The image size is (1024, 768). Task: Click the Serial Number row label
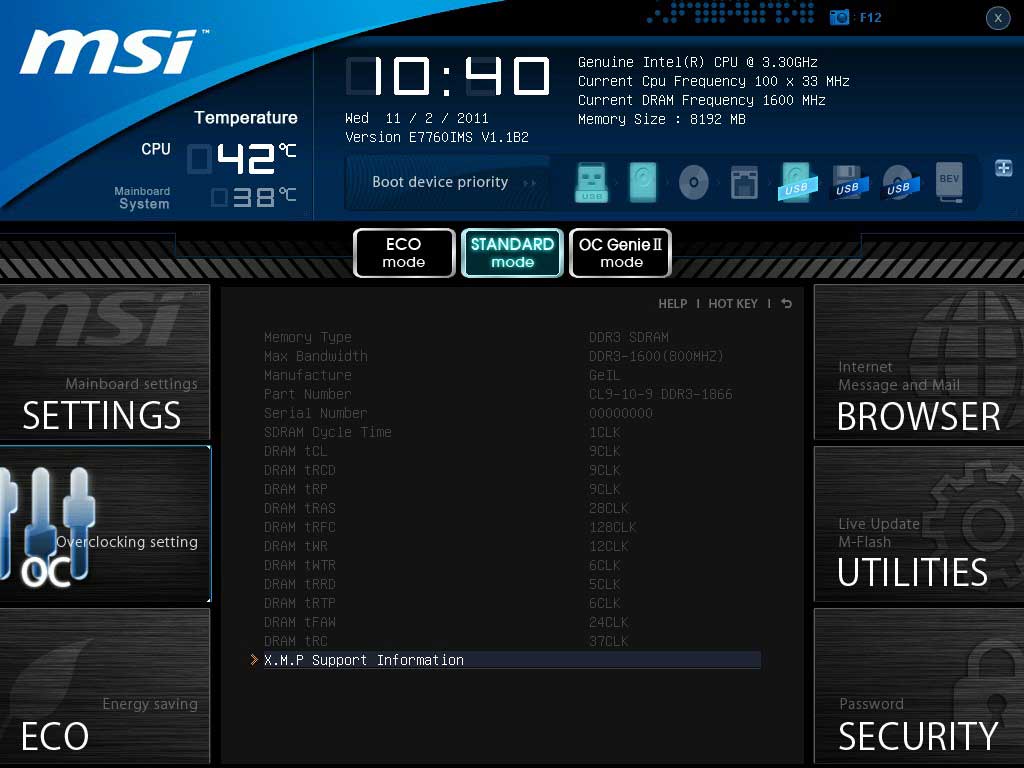click(x=315, y=413)
